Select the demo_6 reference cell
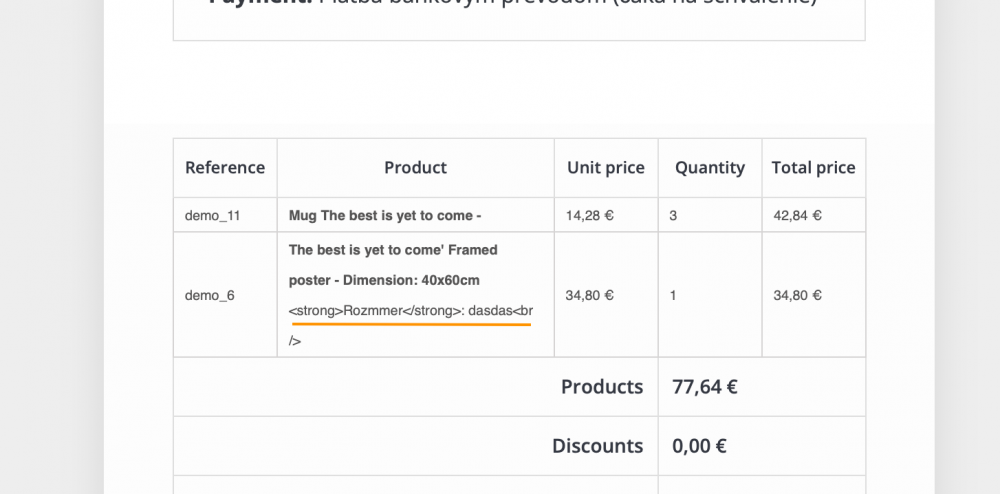Screen dimensions: 1000x494 click(x=210, y=295)
